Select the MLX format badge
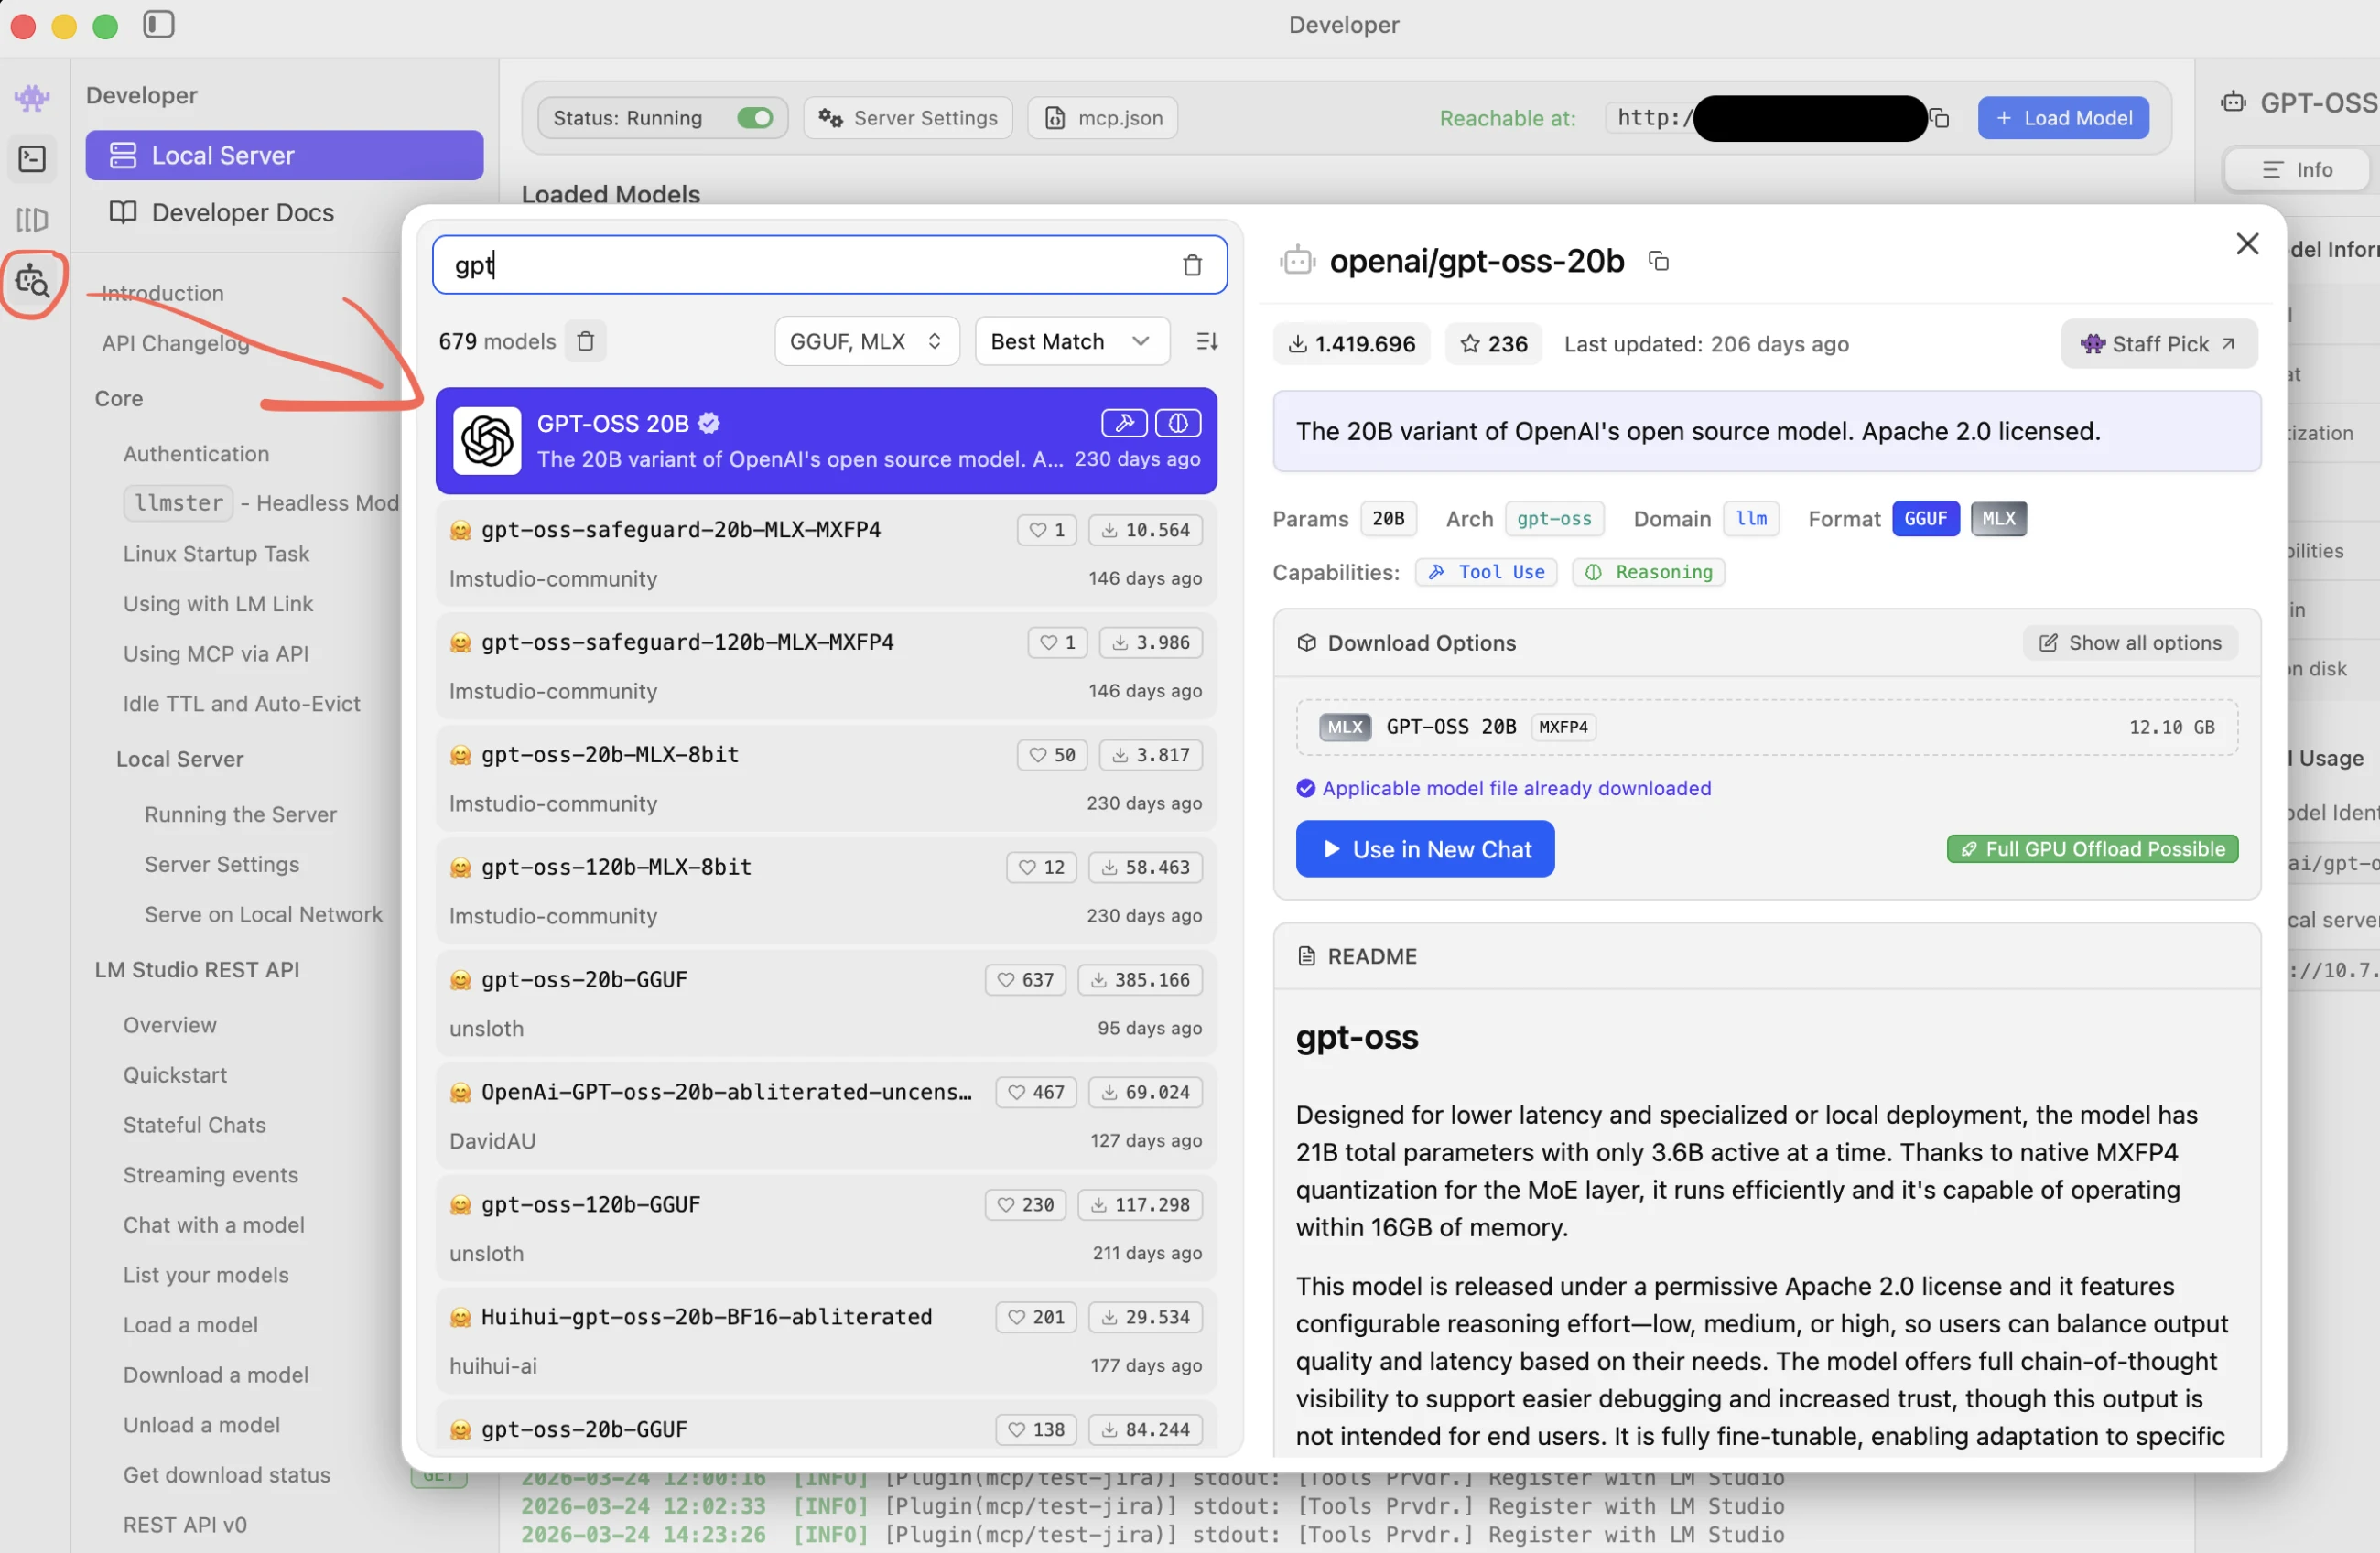Screen dimensions: 2380x1553 pos(1998,519)
